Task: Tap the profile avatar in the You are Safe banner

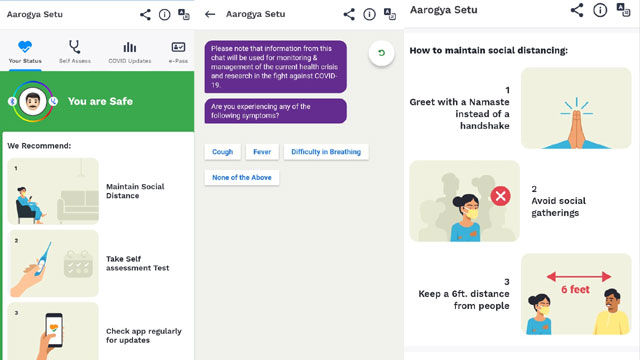Action: coord(33,101)
